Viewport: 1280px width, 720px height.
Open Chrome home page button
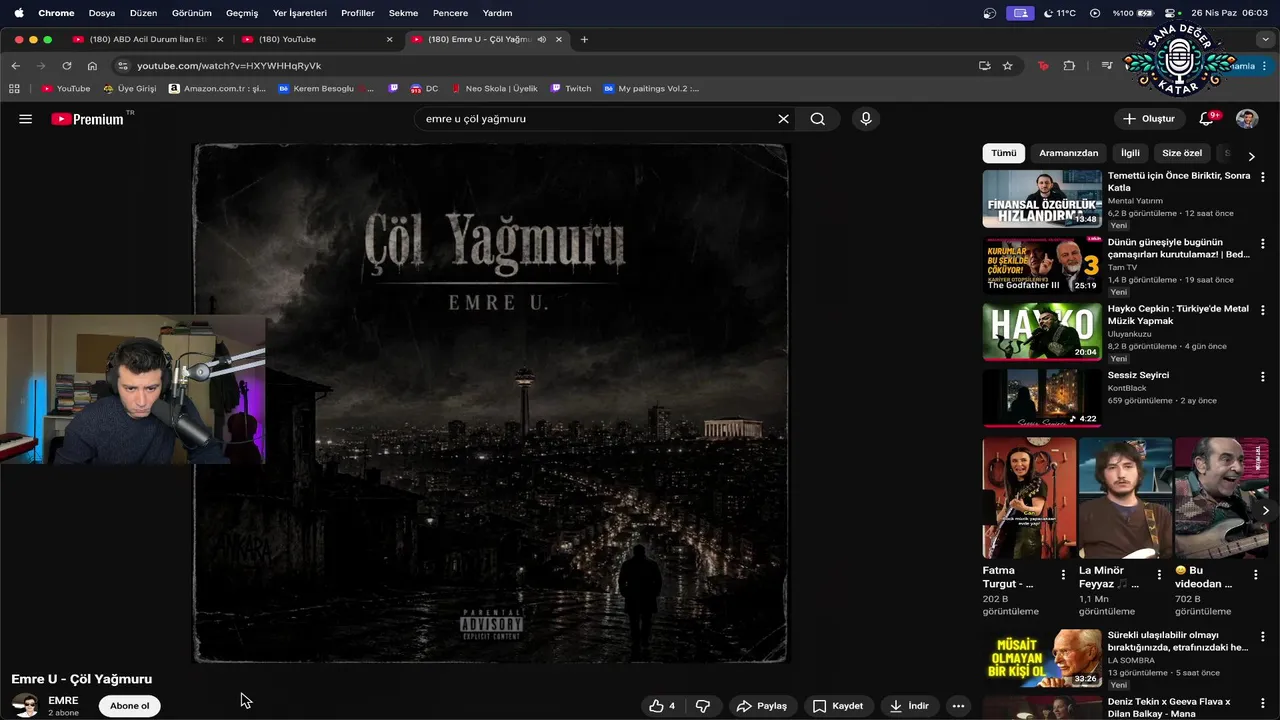pyautogui.click(x=92, y=66)
